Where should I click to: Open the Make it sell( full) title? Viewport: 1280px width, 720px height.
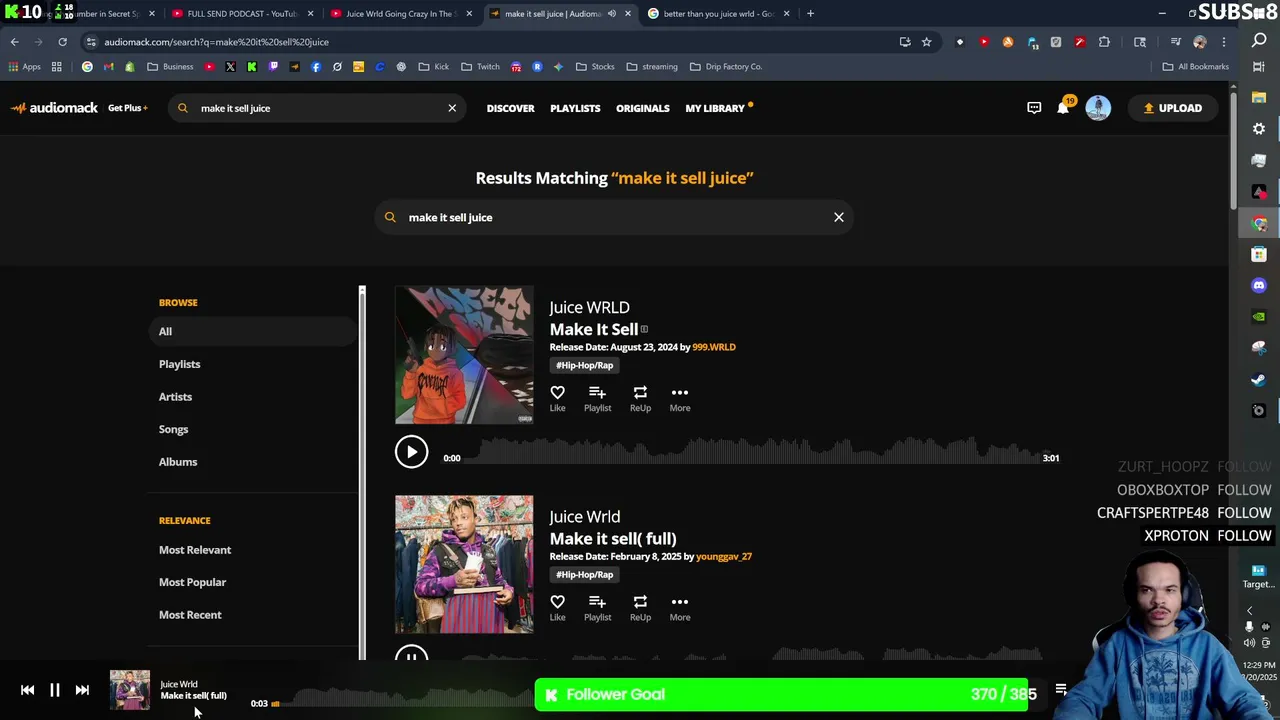[612, 538]
